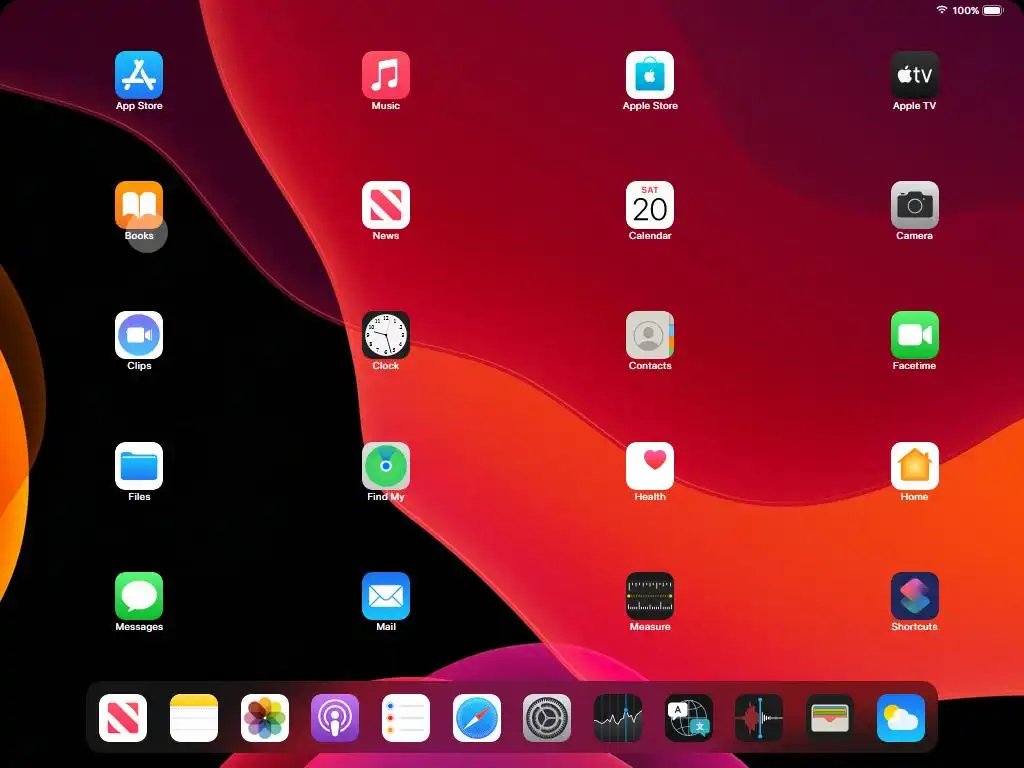Tap the News icon in the dock
The height and width of the screenshot is (768, 1024).
(123, 718)
